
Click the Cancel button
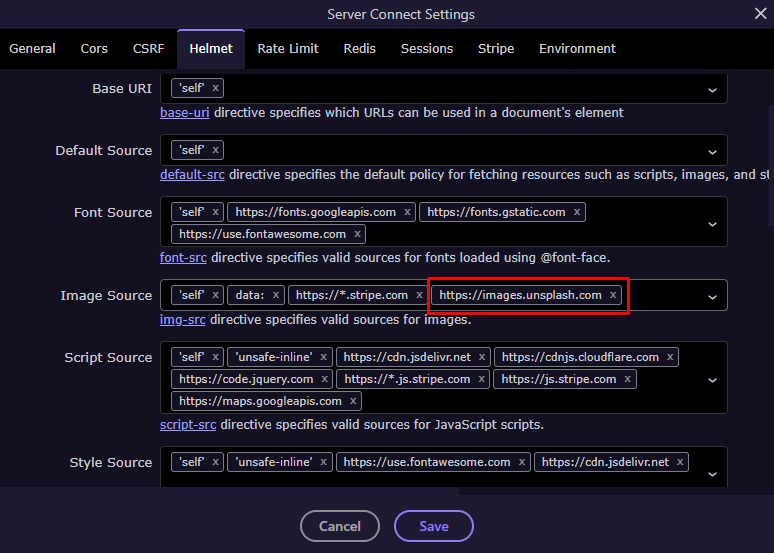click(340, 526)
